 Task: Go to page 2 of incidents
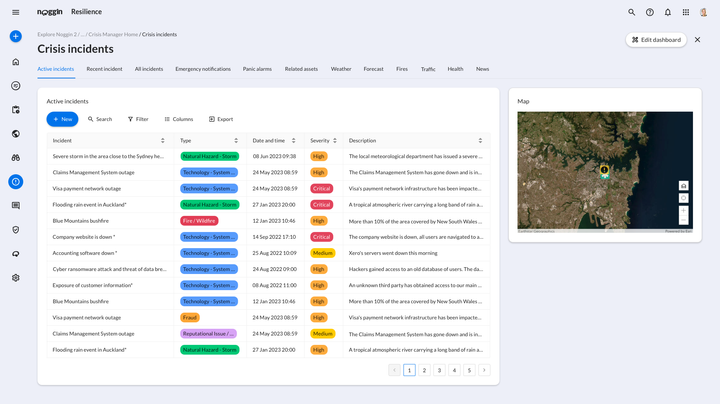[x=424, y=370]
